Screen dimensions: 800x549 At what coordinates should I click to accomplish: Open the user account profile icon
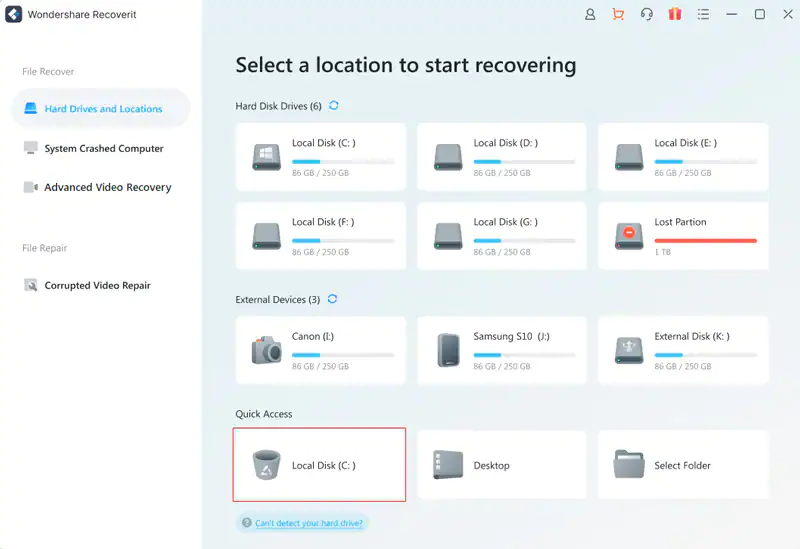[x=590, y=14]
